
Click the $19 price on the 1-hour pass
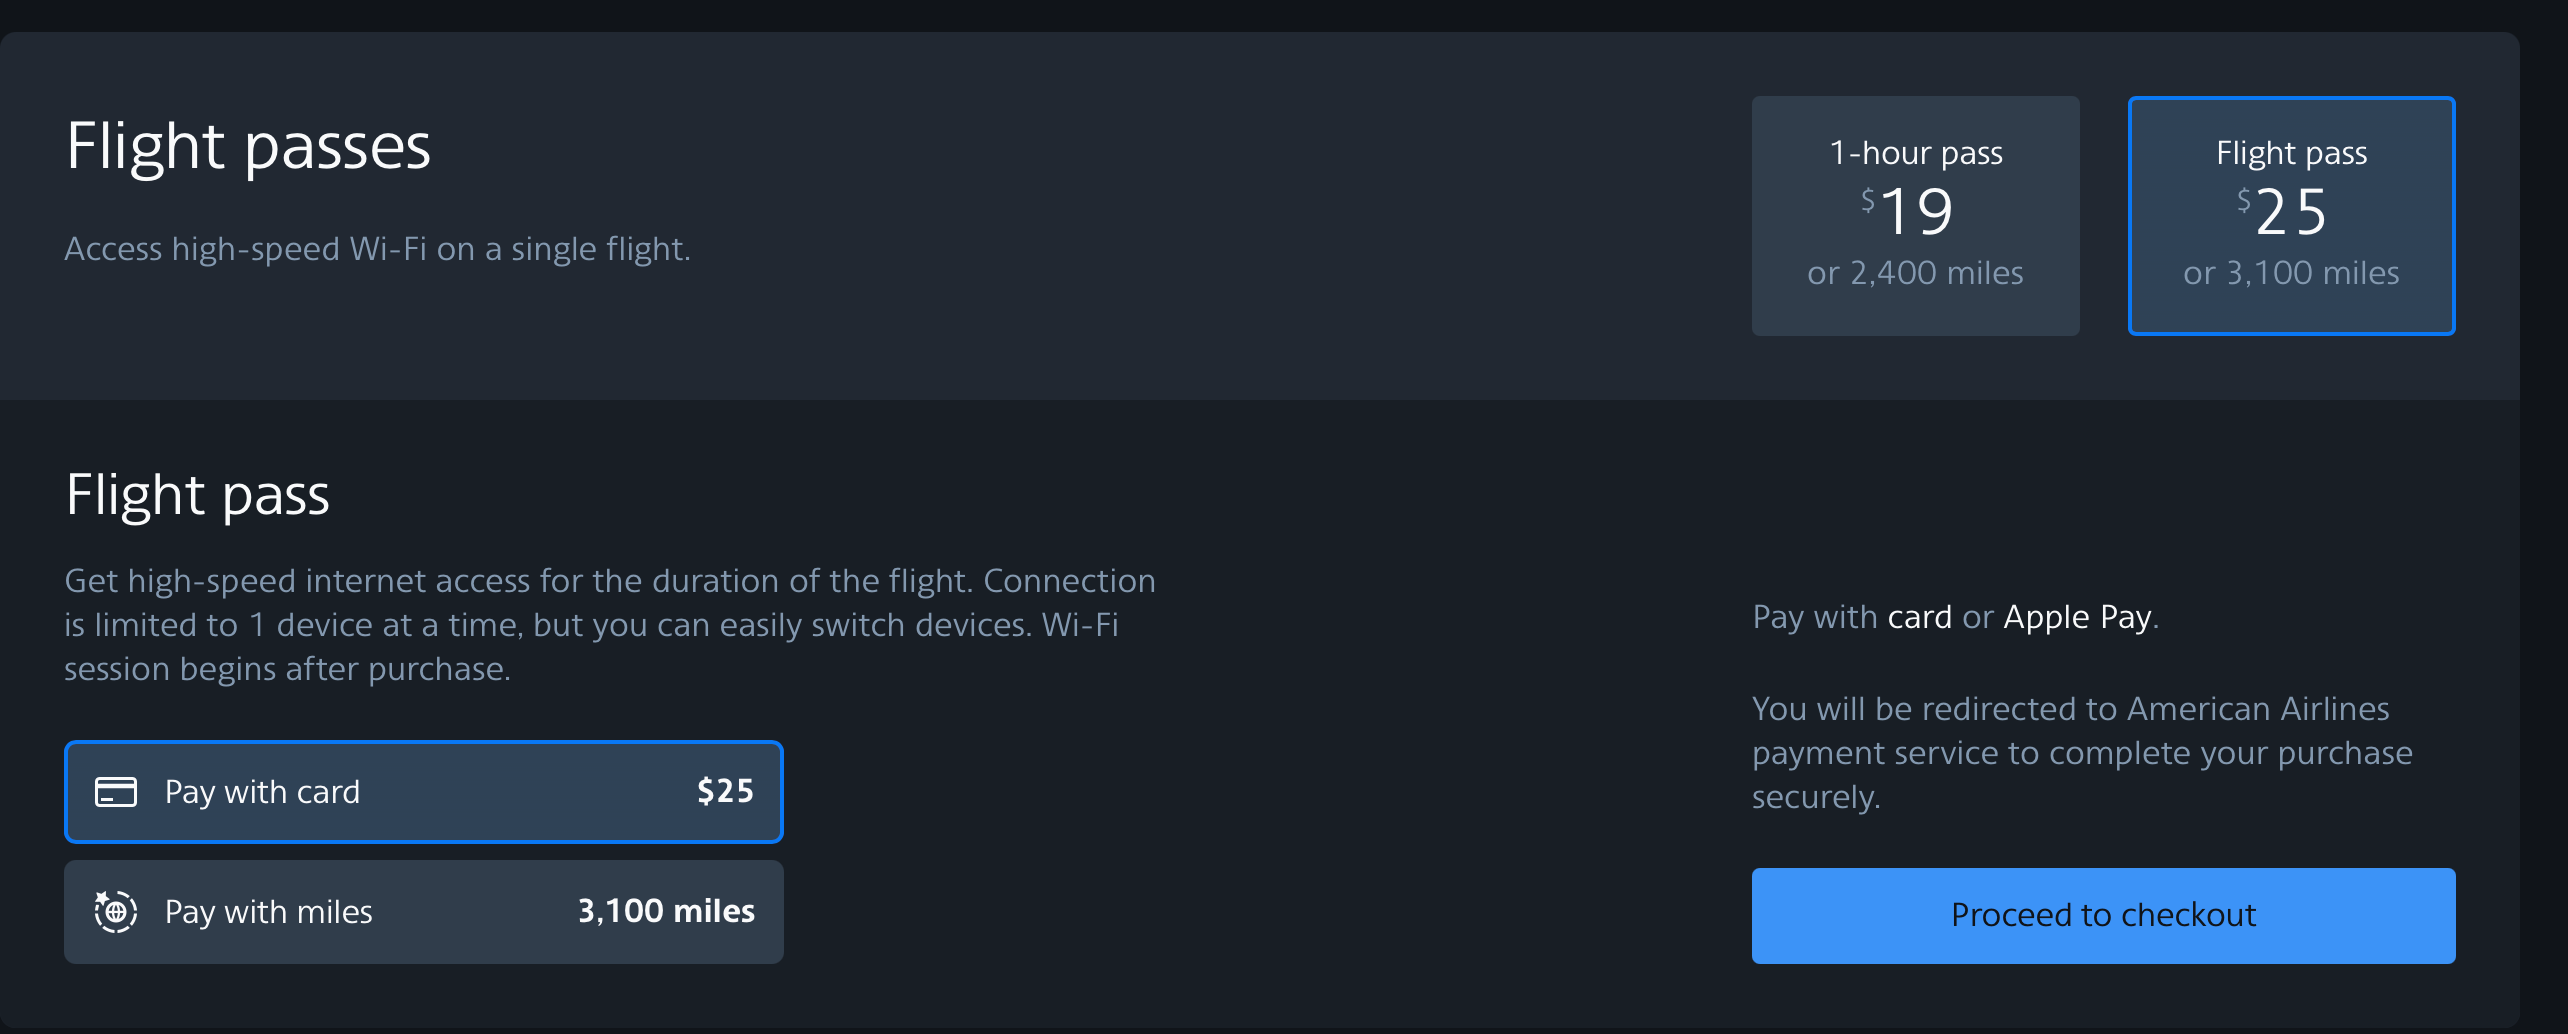[1913, 210]
